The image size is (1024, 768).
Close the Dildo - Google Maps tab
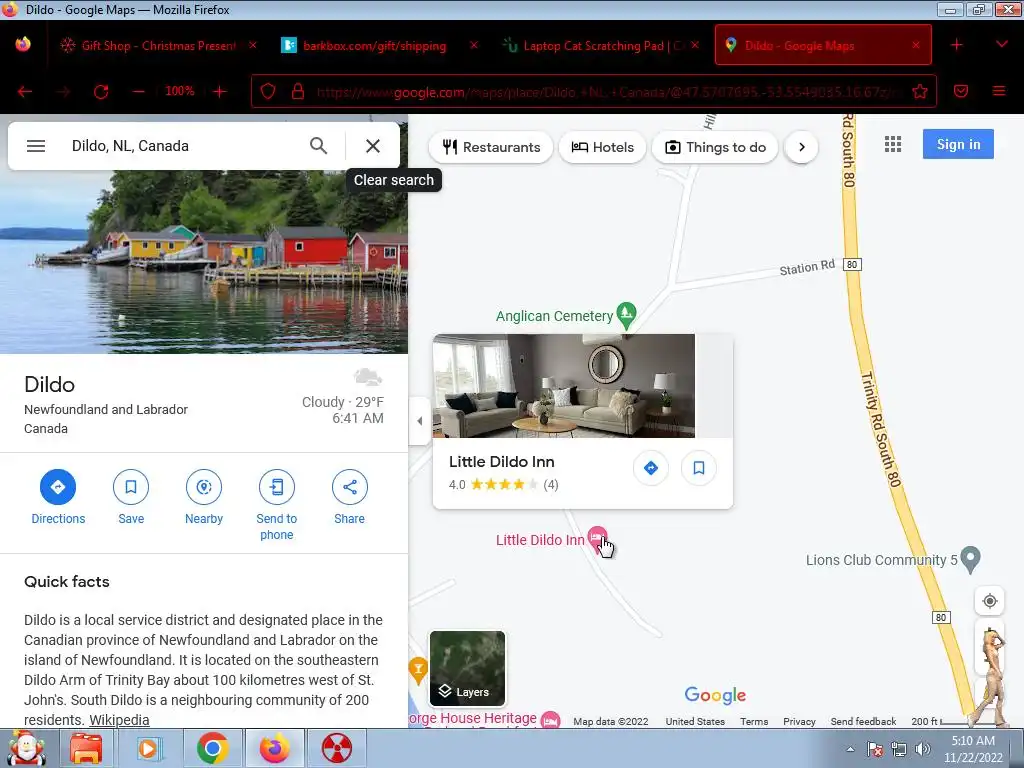click(x=916, y=45)
